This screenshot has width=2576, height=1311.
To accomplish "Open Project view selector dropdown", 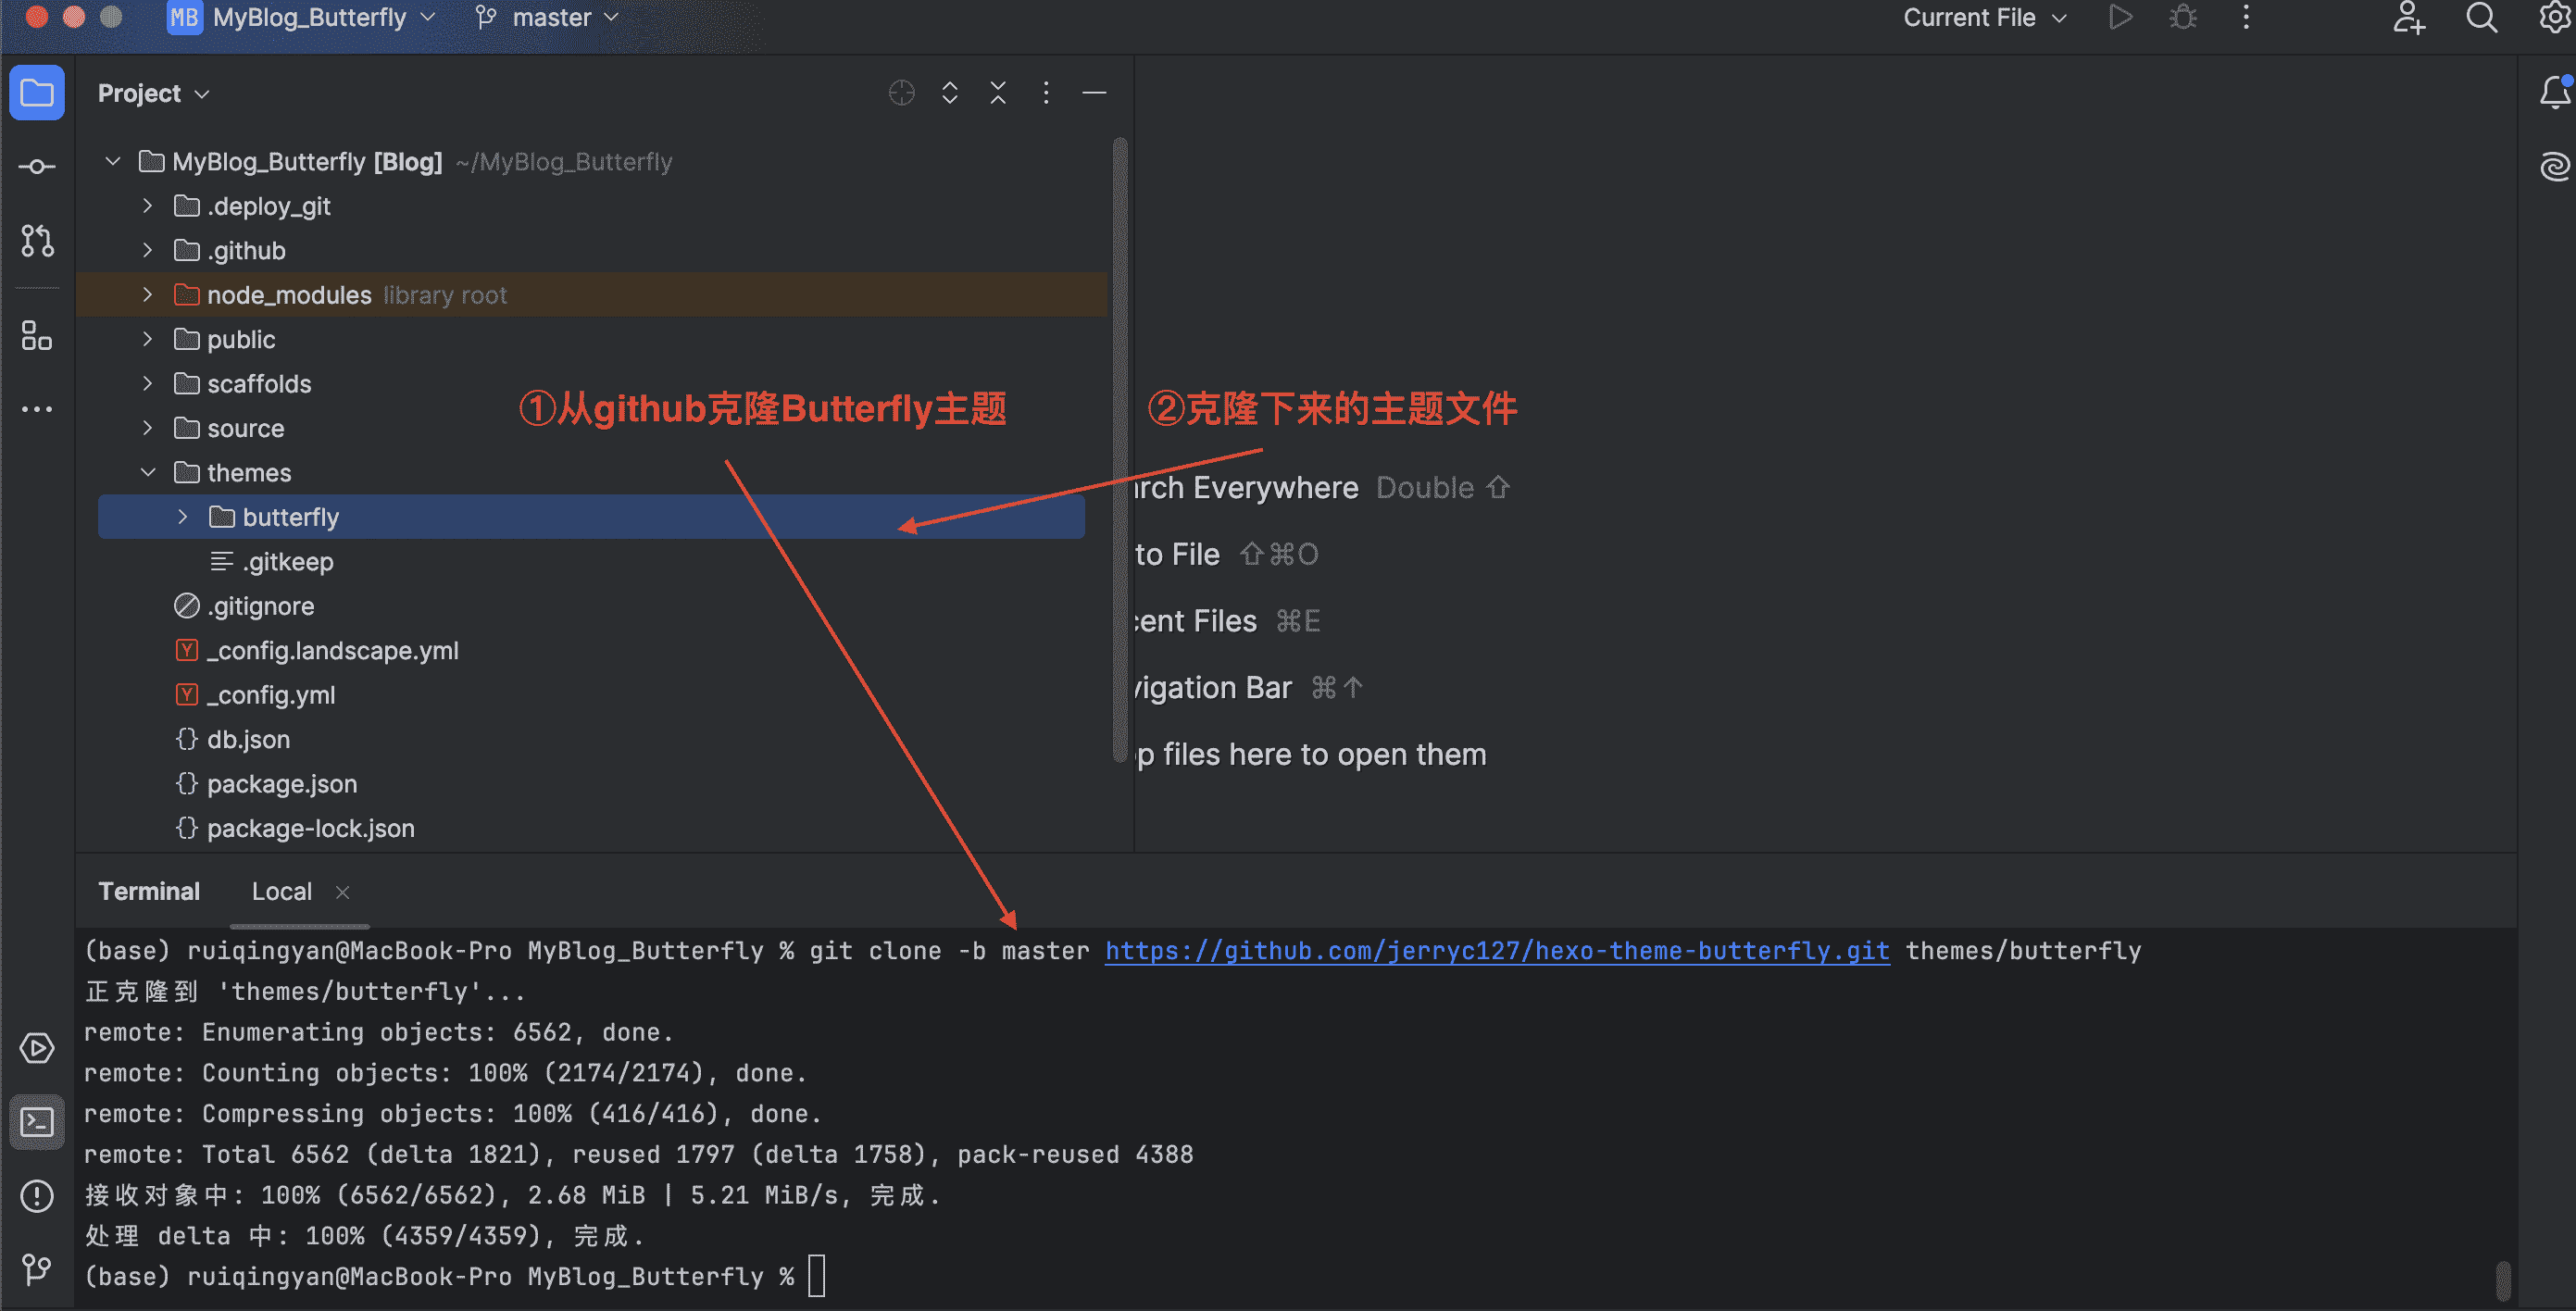I will click(153, 93).
